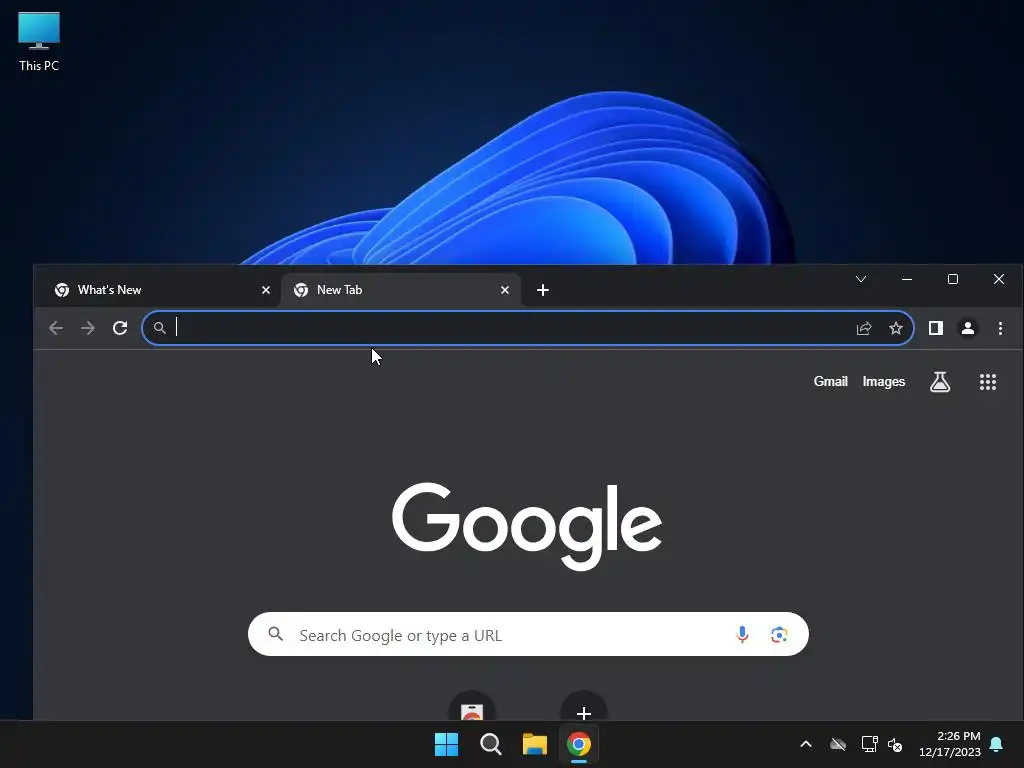This screenshot has width=1024, height=768.
Task: Open Windows taskbar search
Action: coord(490,744)
